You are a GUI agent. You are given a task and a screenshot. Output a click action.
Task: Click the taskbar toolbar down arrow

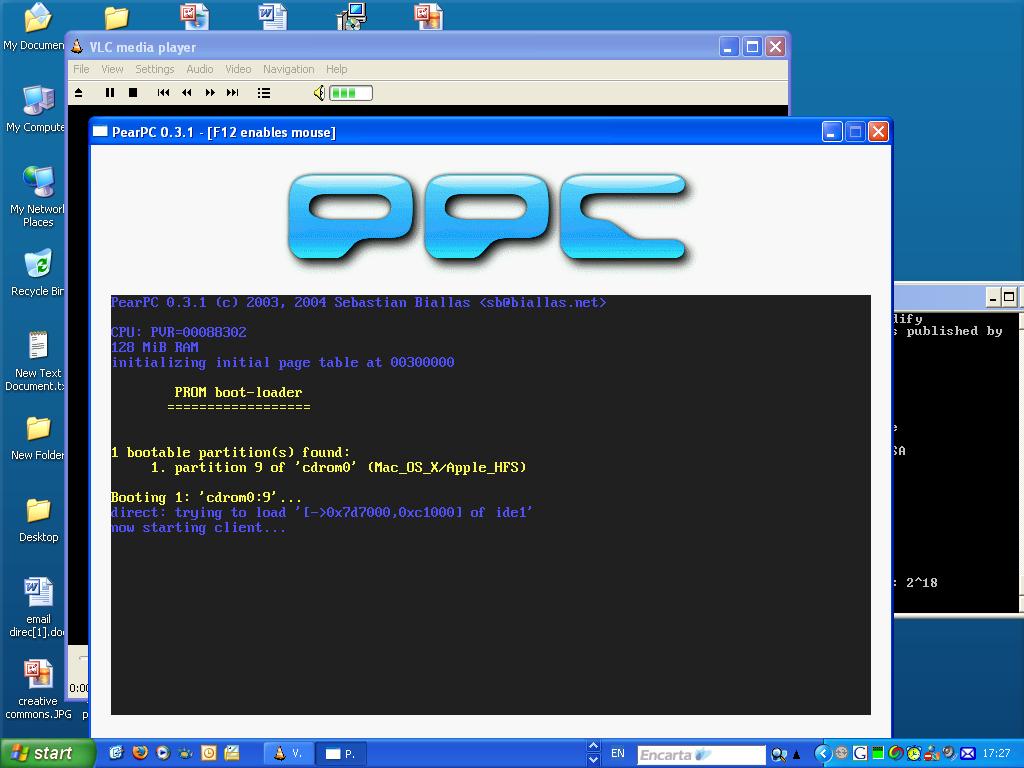[594, 760]
